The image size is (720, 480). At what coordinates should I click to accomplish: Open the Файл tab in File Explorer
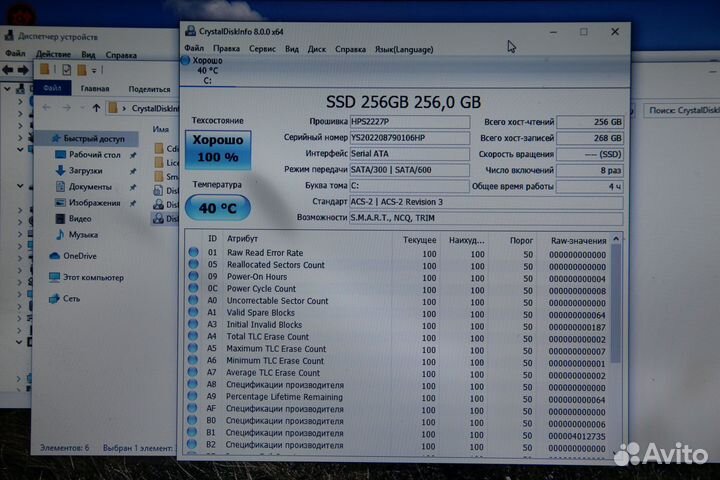pos(52,88)
